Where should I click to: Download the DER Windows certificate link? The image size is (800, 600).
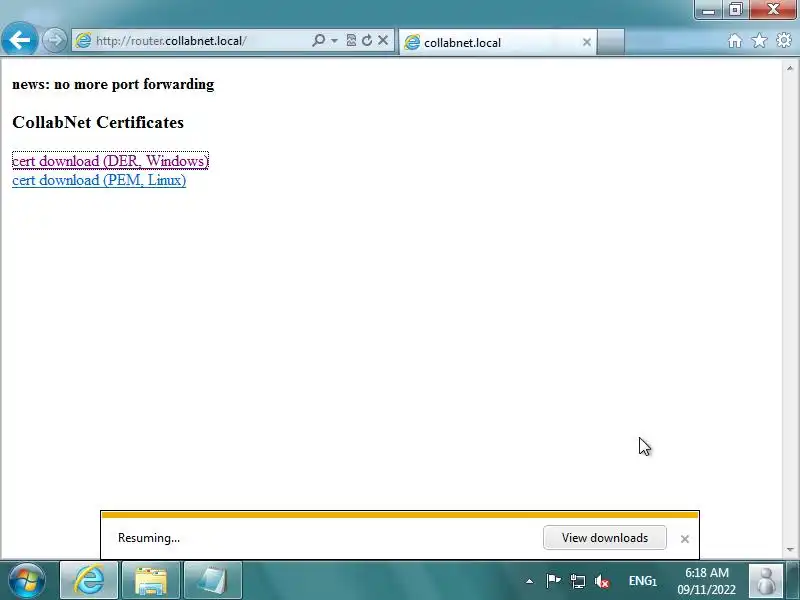(x=110, y=161)
